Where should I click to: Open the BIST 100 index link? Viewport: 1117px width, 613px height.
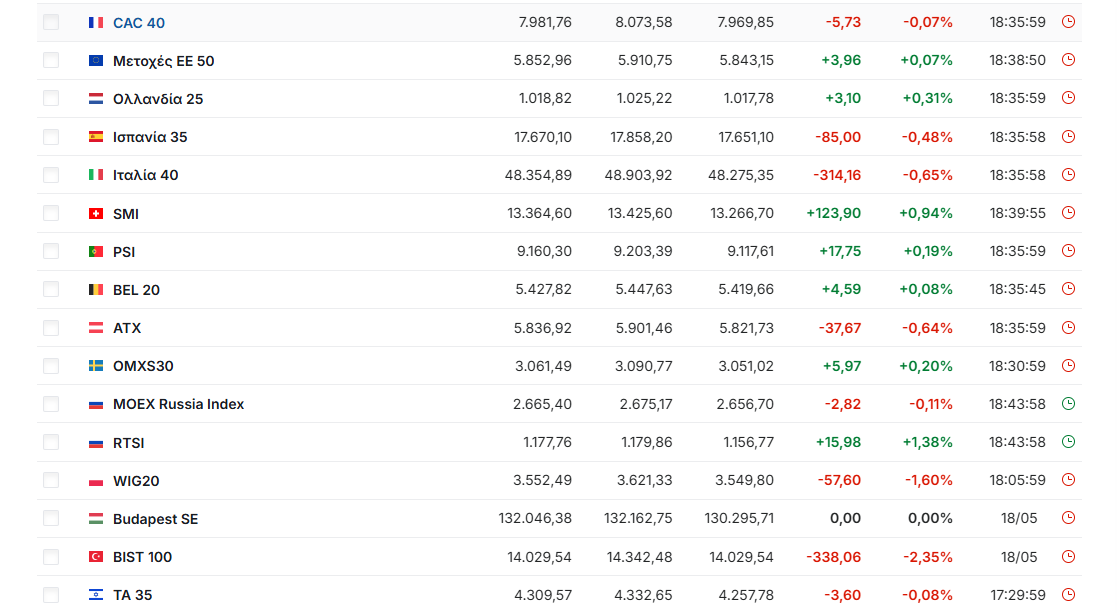point(142,557)
